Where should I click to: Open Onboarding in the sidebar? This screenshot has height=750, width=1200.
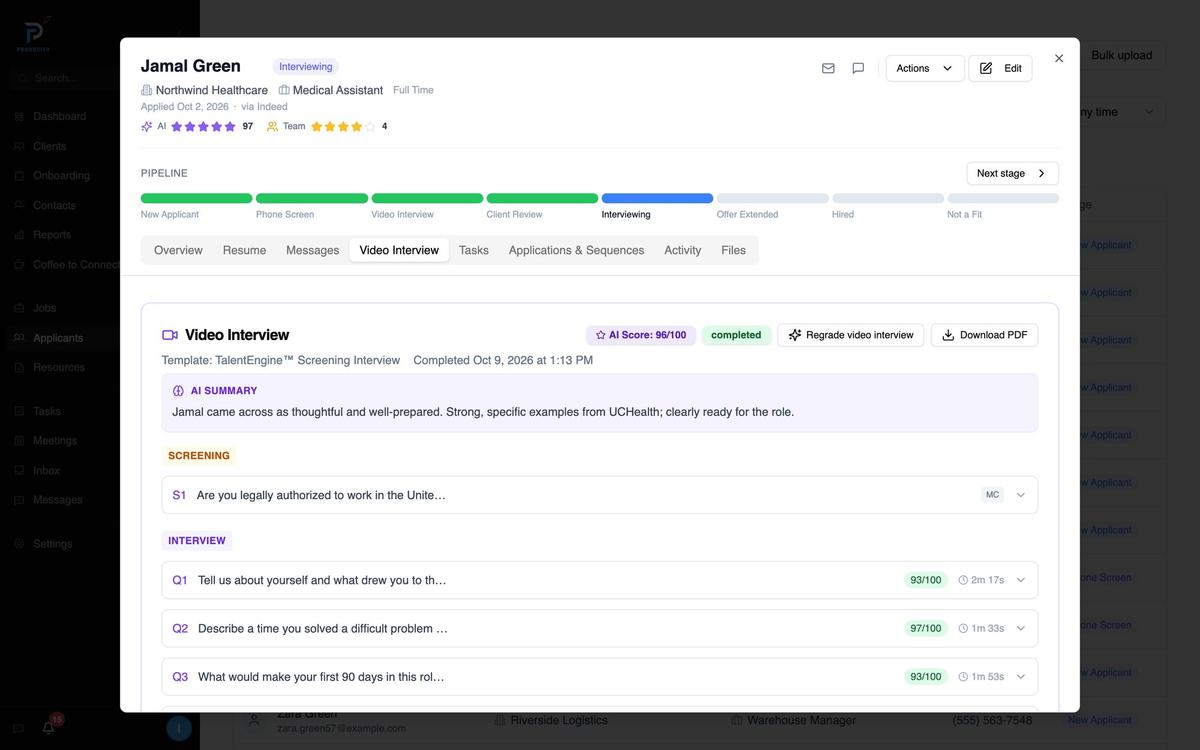[61, 175]
